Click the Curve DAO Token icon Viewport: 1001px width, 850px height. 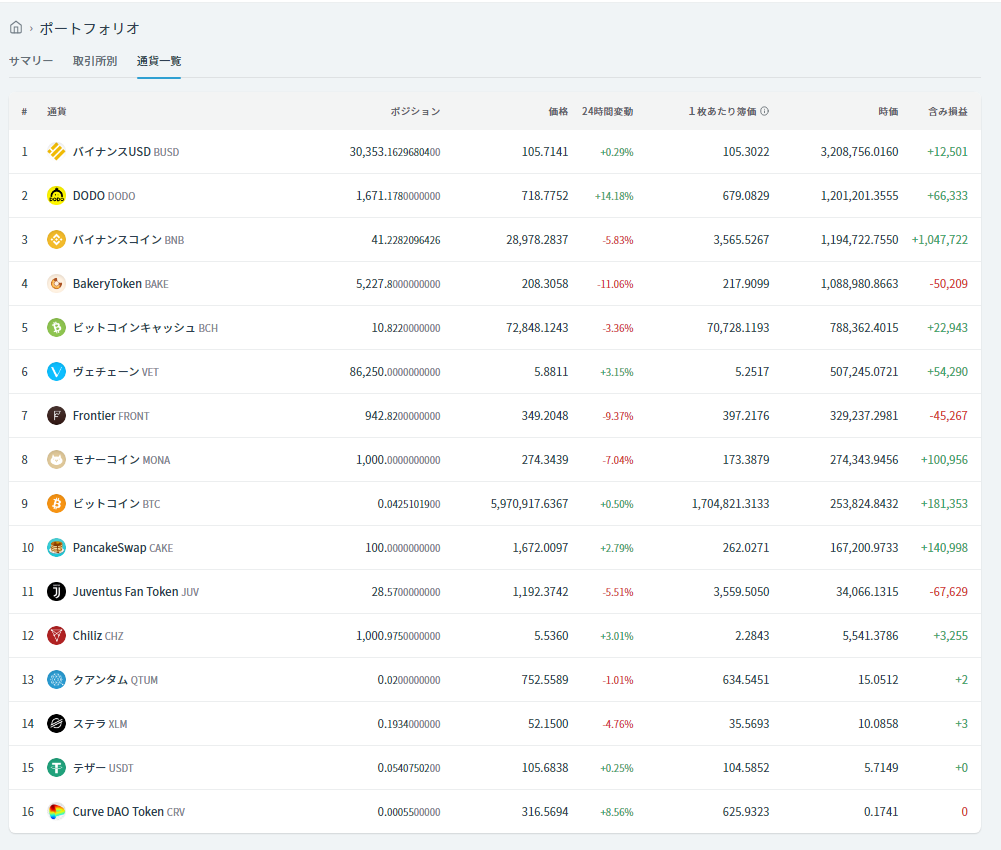click(56, 812)
